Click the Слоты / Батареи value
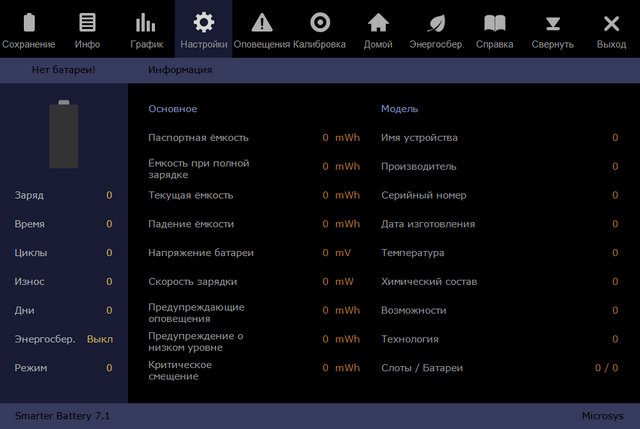 pyautogui.click(x=606, y=368)
